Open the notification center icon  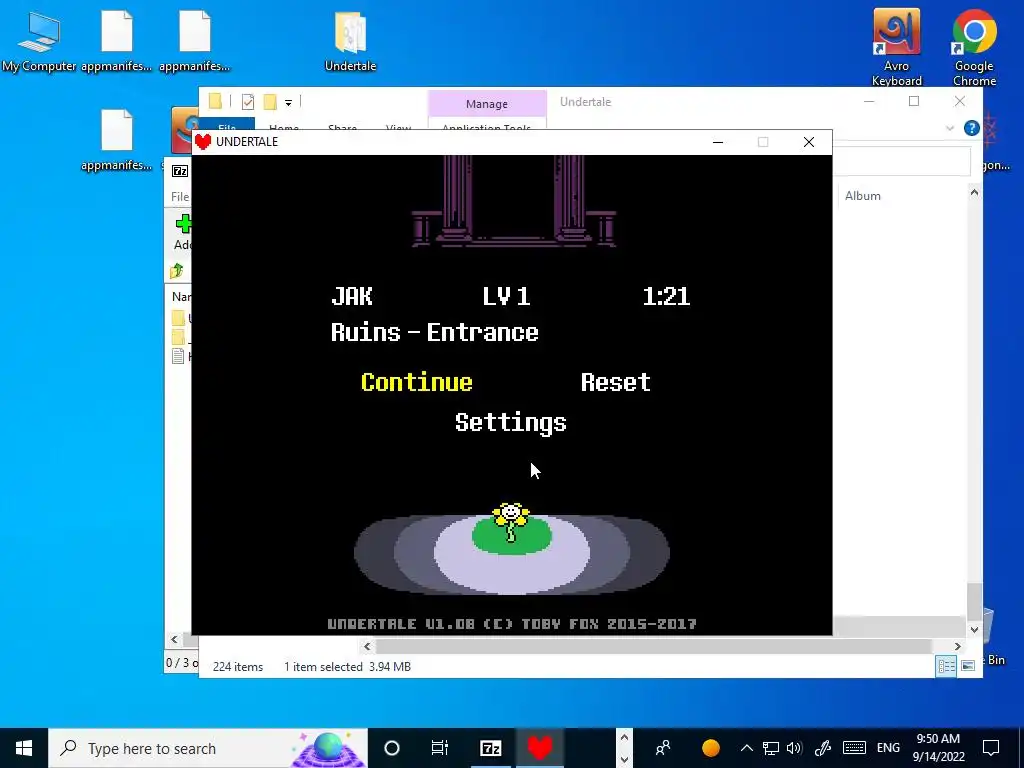point(991,748)
